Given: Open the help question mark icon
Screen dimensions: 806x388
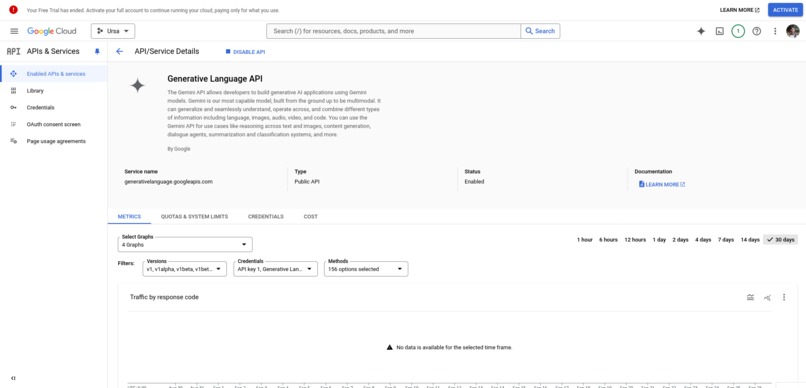Looking at the screenshot, I should 756,31.
